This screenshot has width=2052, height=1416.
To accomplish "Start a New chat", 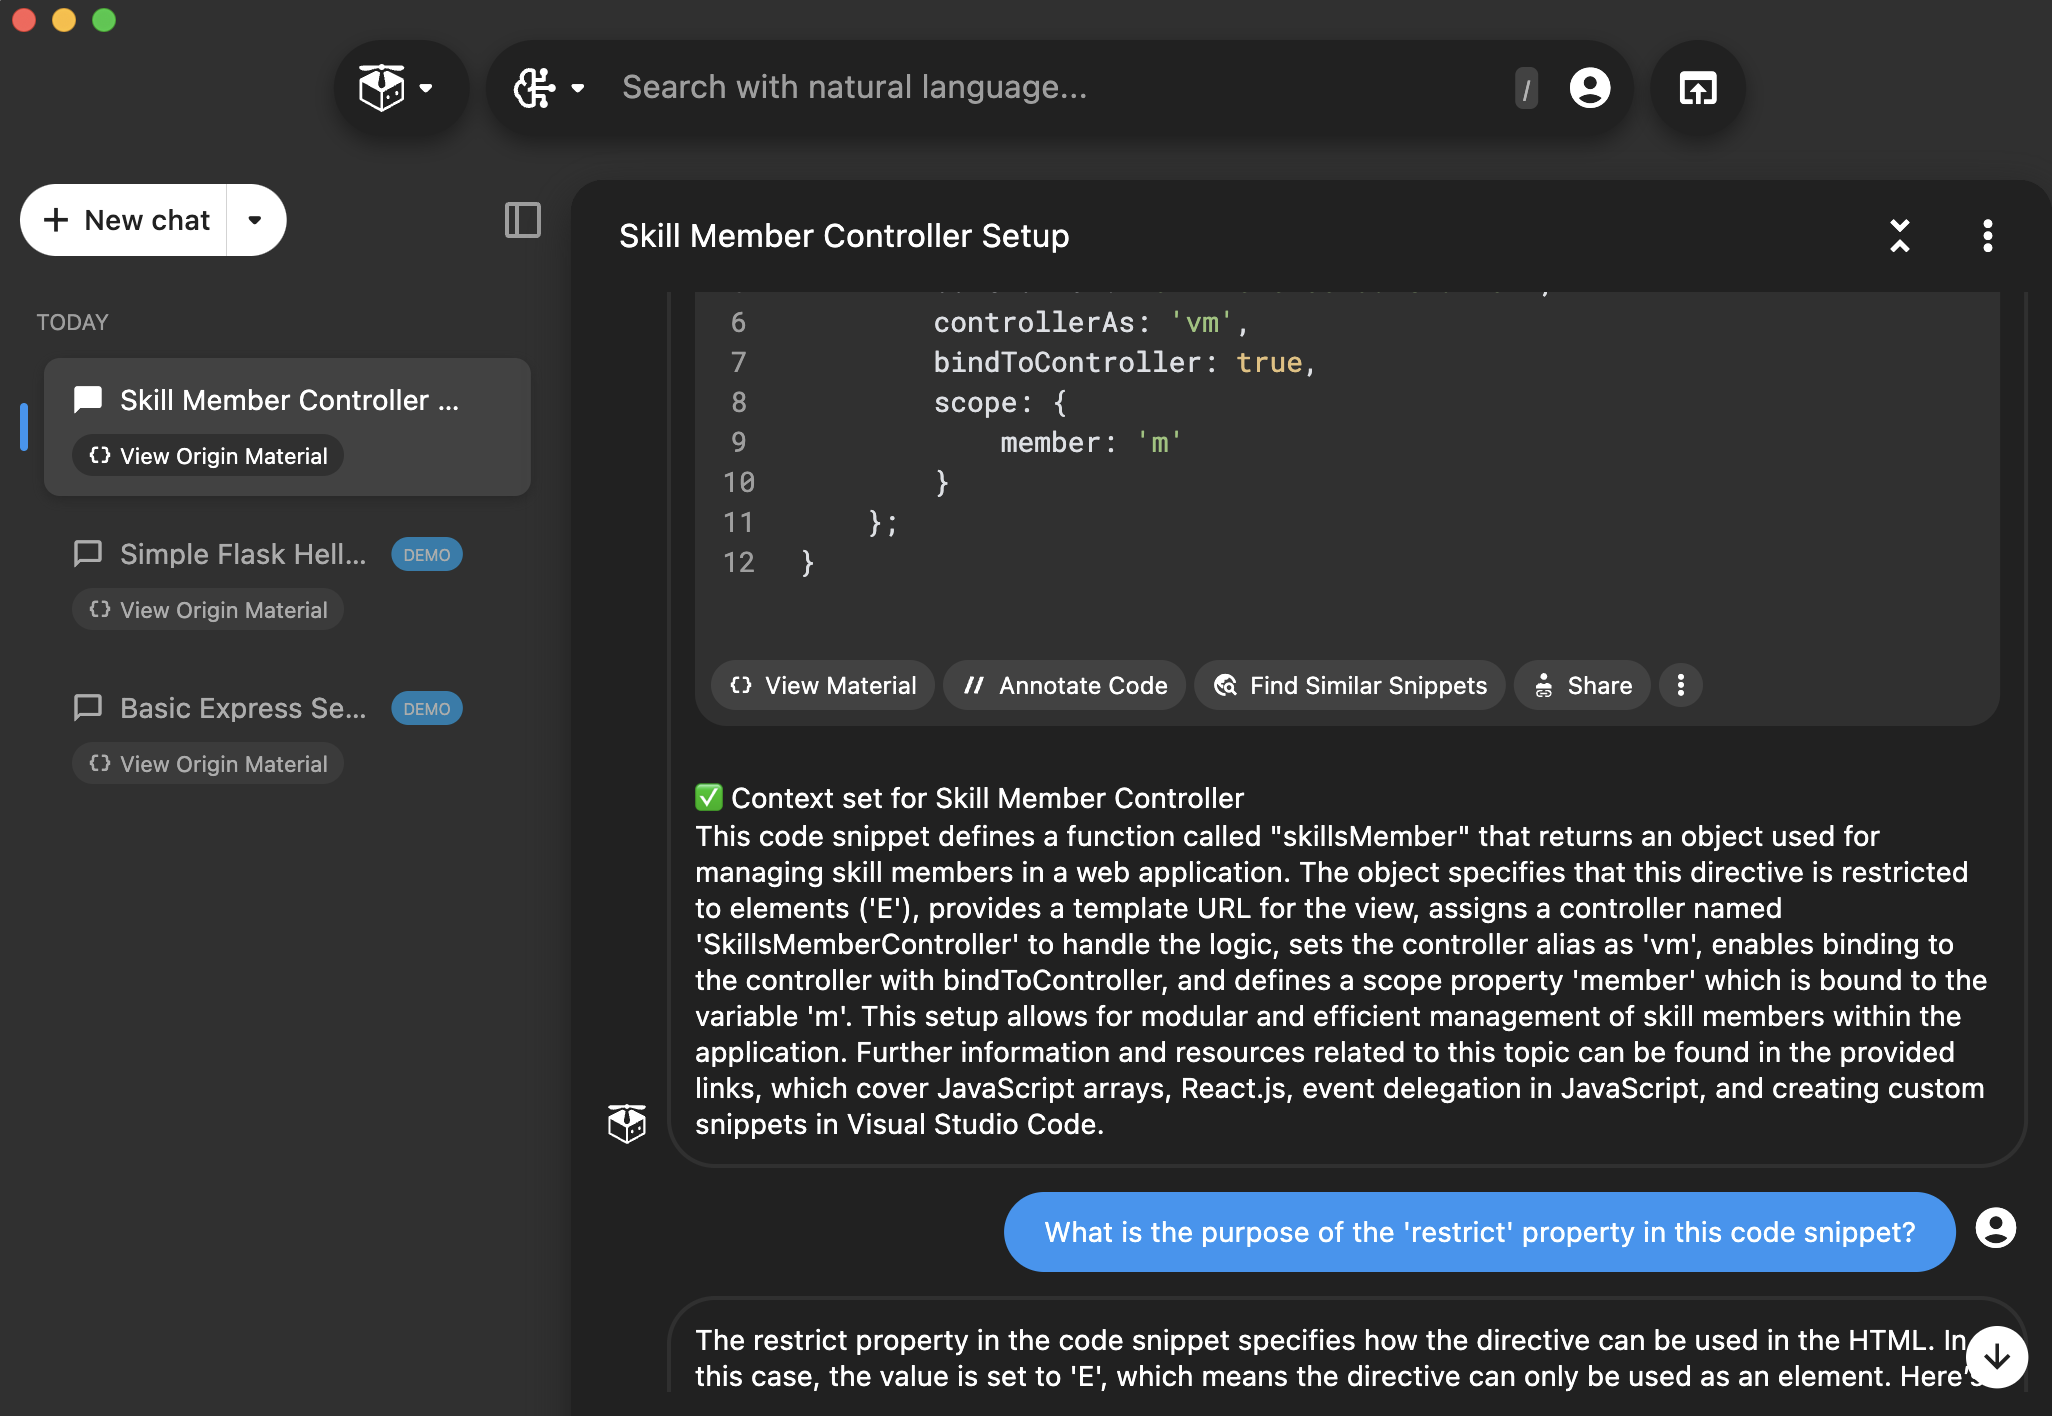I will [127, 220].
